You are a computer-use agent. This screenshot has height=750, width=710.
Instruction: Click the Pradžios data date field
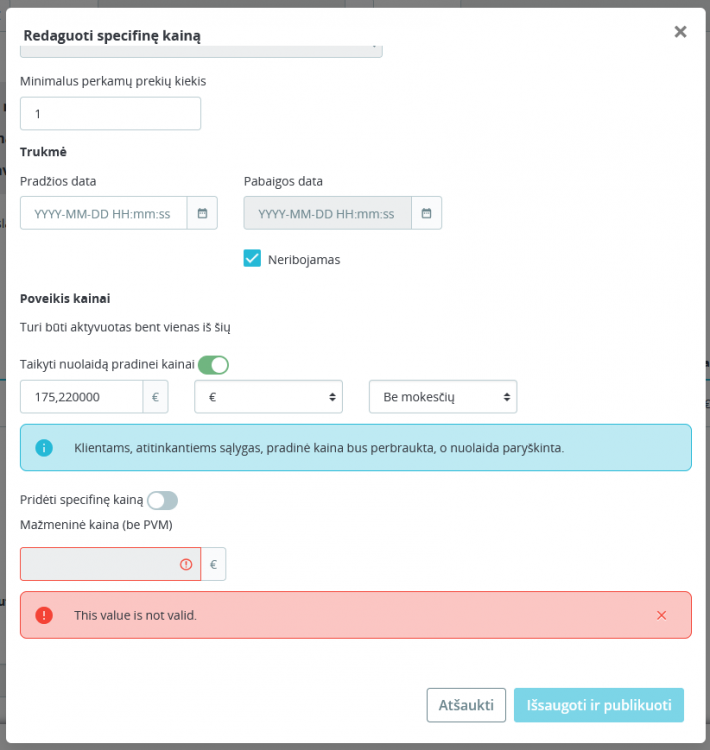(x=103, y=213)
